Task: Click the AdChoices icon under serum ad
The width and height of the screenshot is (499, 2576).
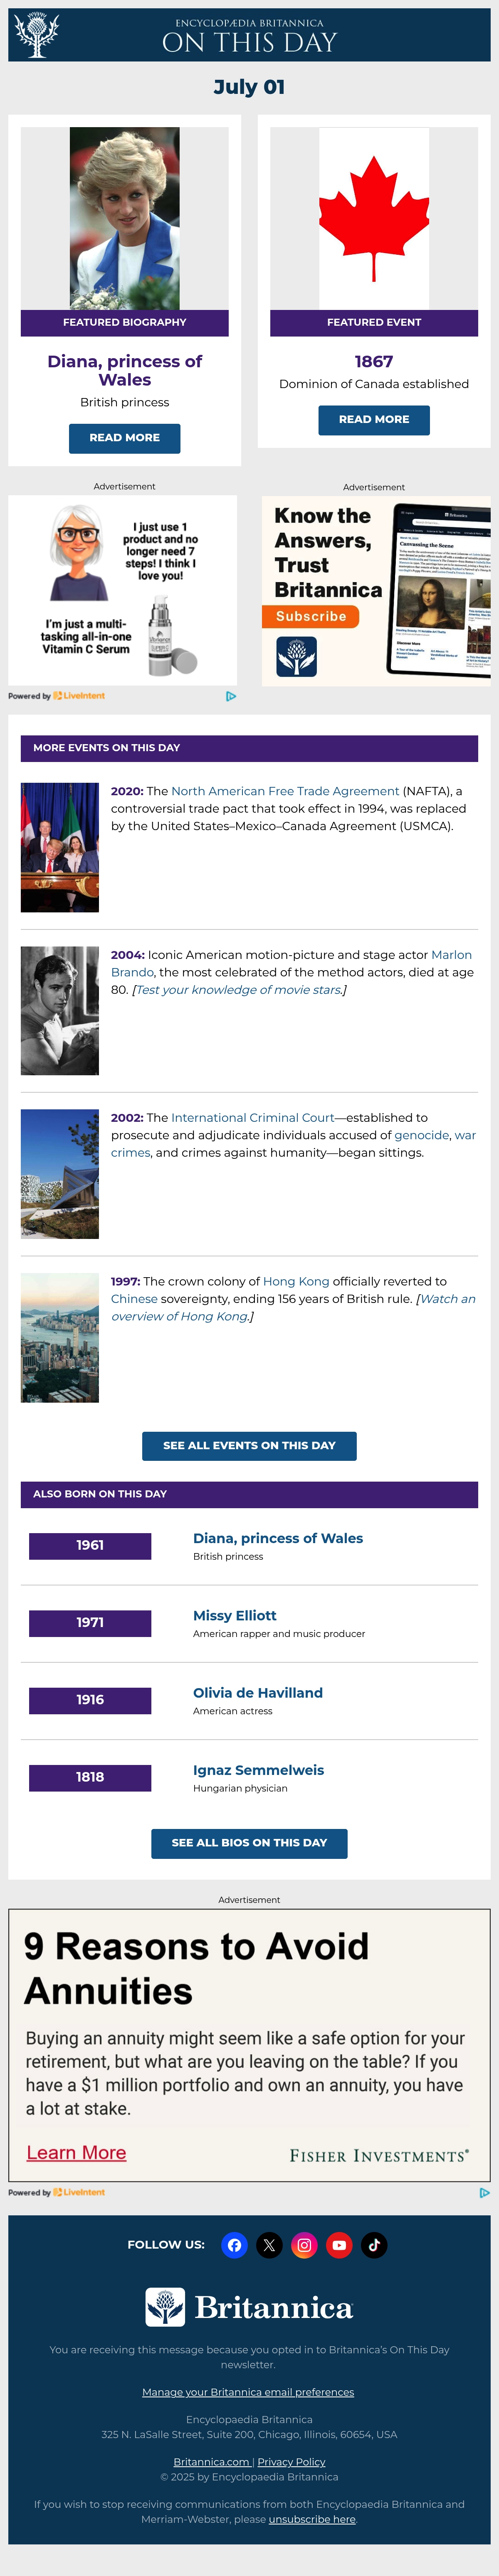Action: tap(231, 696)
